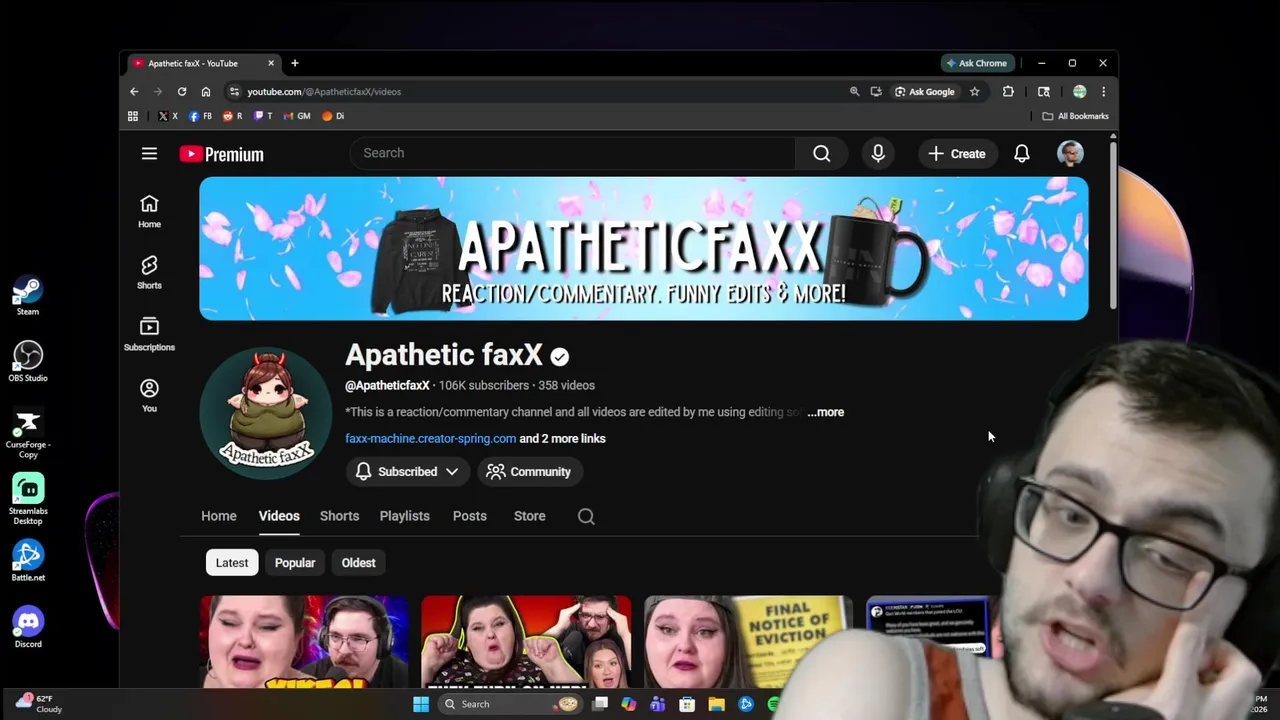Open Microsoft Store from the taskbar
Viewport: 1280px width, 720px height.
(x=687, y=704)
